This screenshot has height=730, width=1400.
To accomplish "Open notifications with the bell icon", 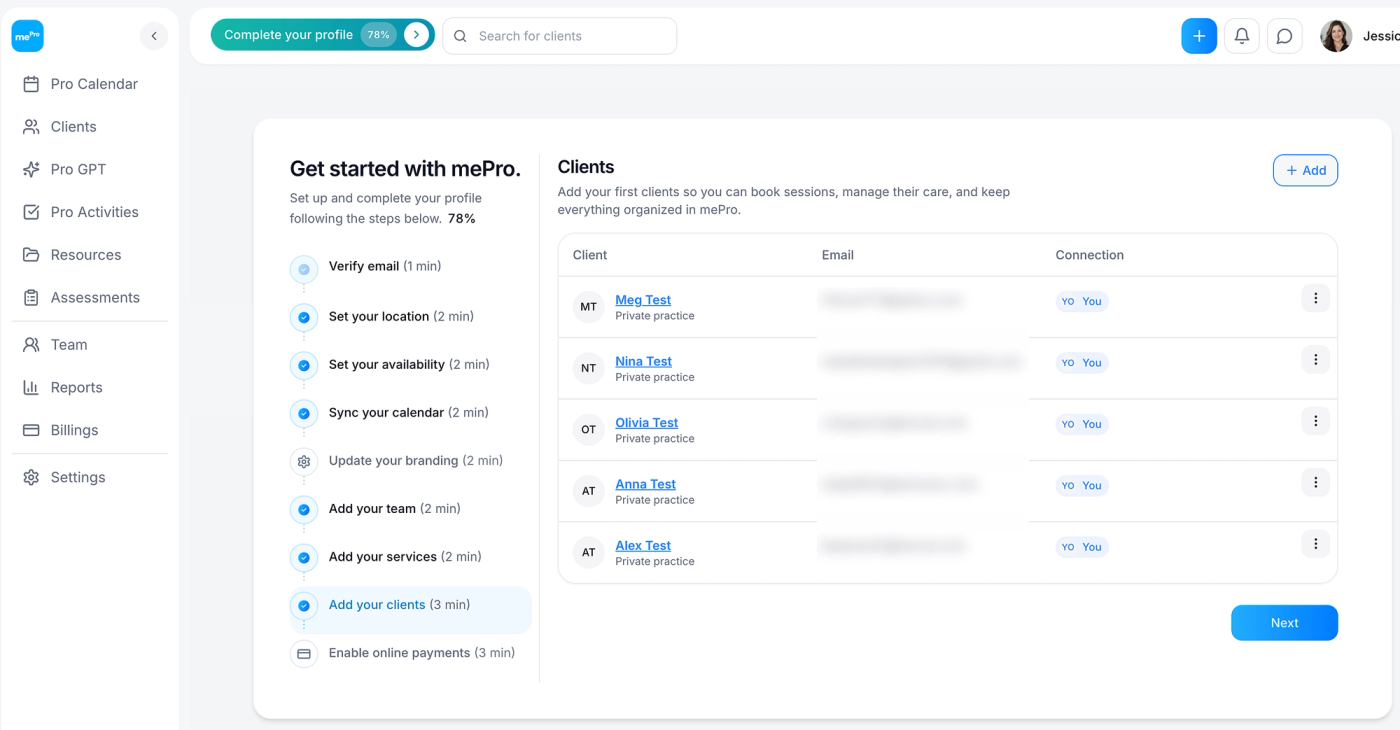I will pos(1242,36).
